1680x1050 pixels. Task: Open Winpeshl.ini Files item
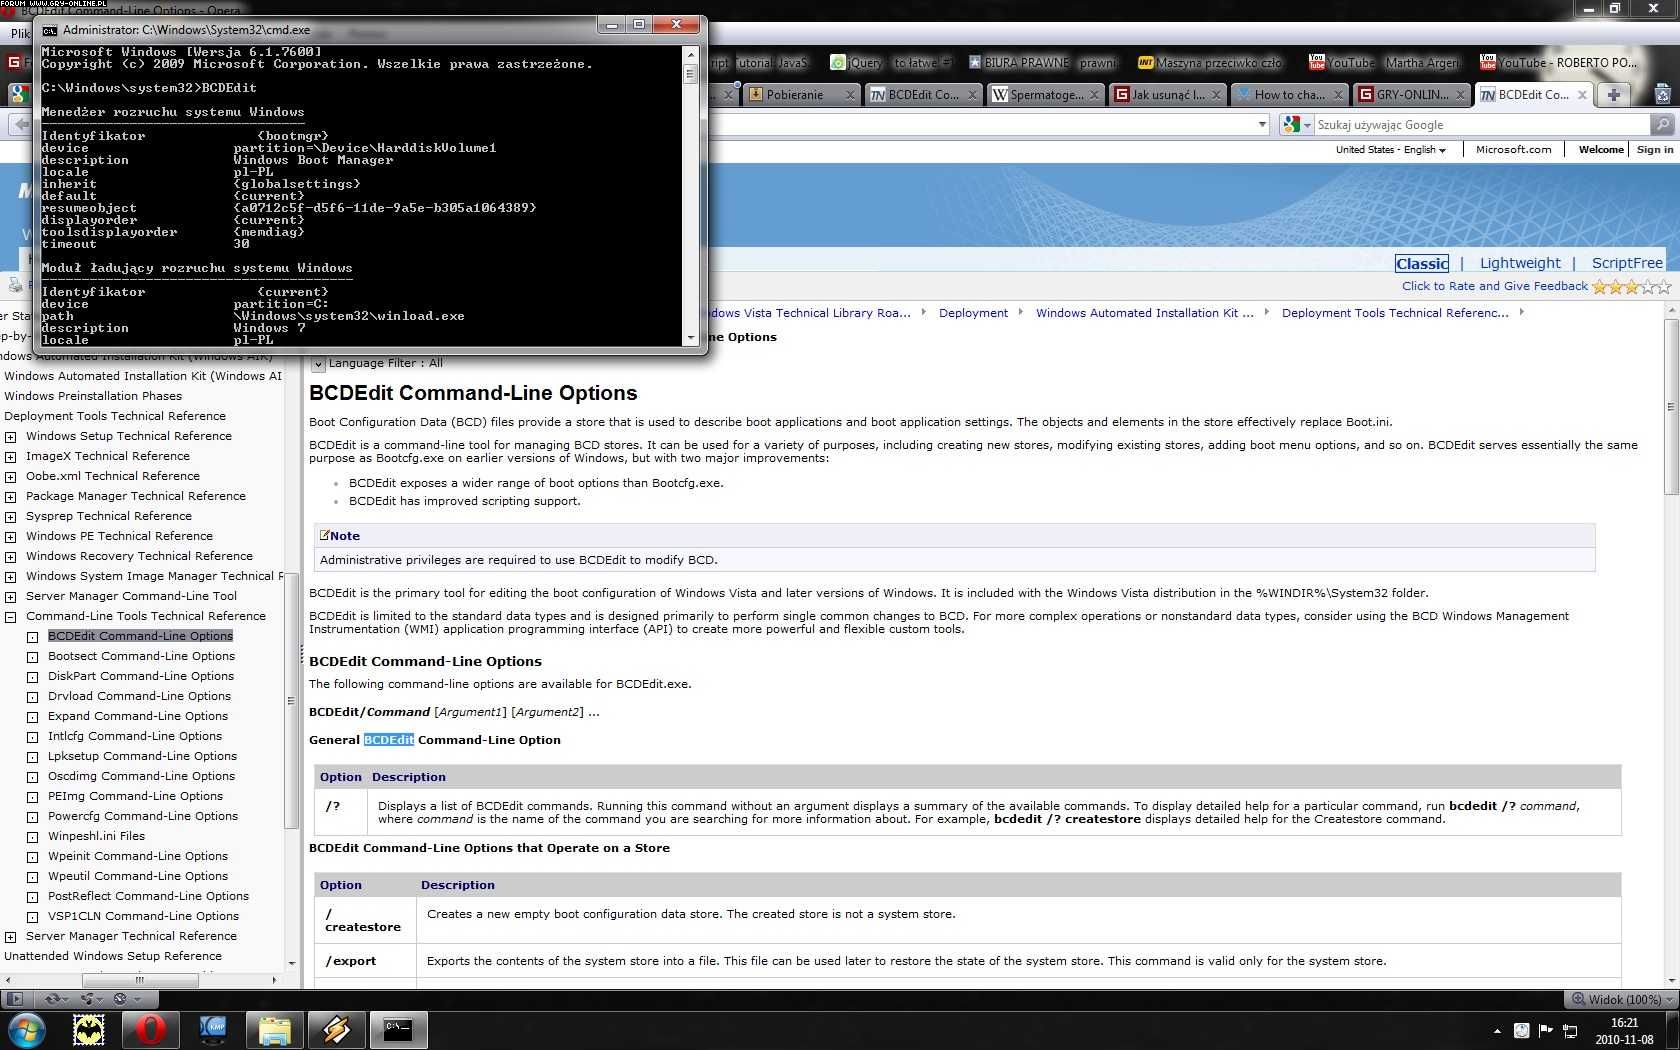pos(96,837)
